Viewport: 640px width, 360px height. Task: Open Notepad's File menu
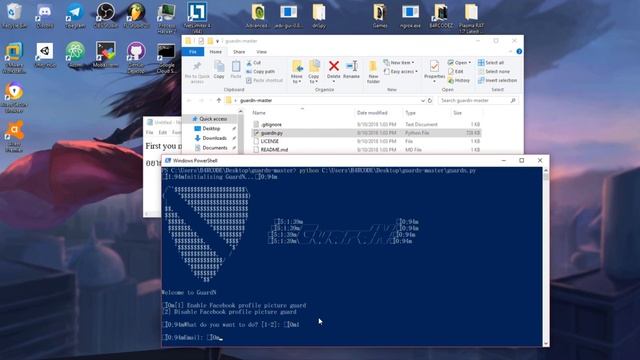pos(149,132)
